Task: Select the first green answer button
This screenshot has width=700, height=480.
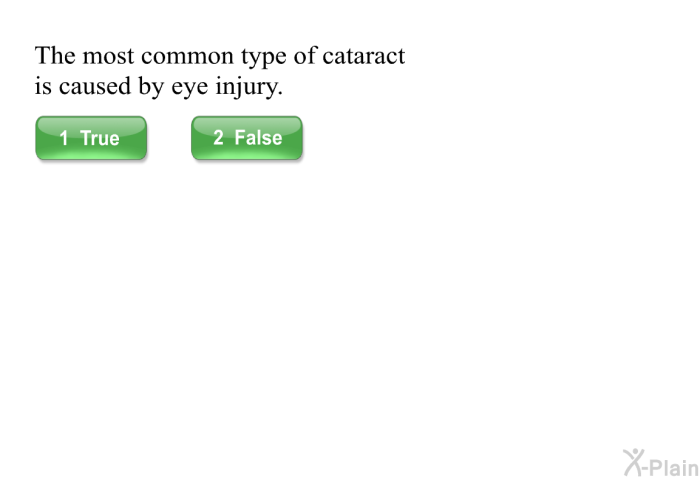Action: point(91,138)
